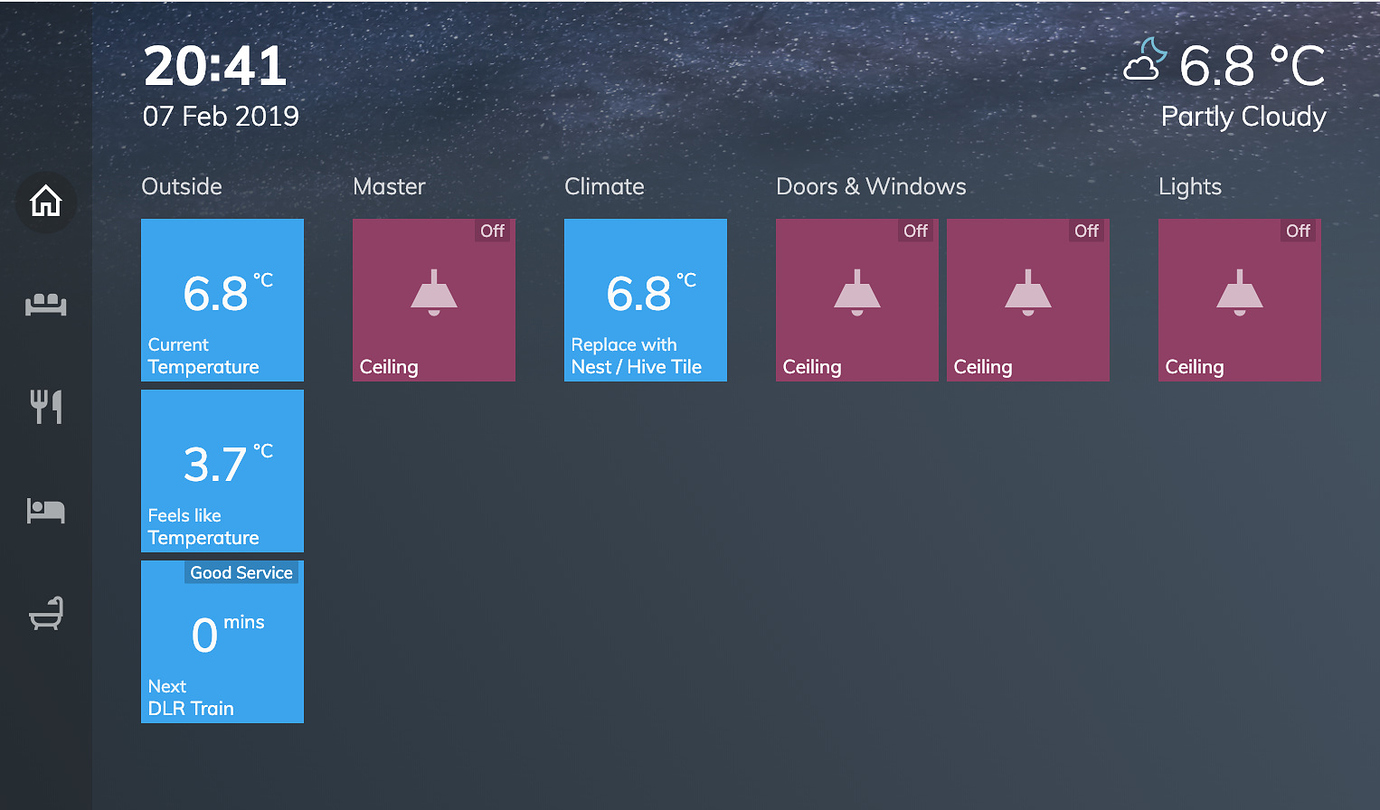Click the first Doors & Windows lamp icon
The image size is (1380, 810).
point(856,293)
